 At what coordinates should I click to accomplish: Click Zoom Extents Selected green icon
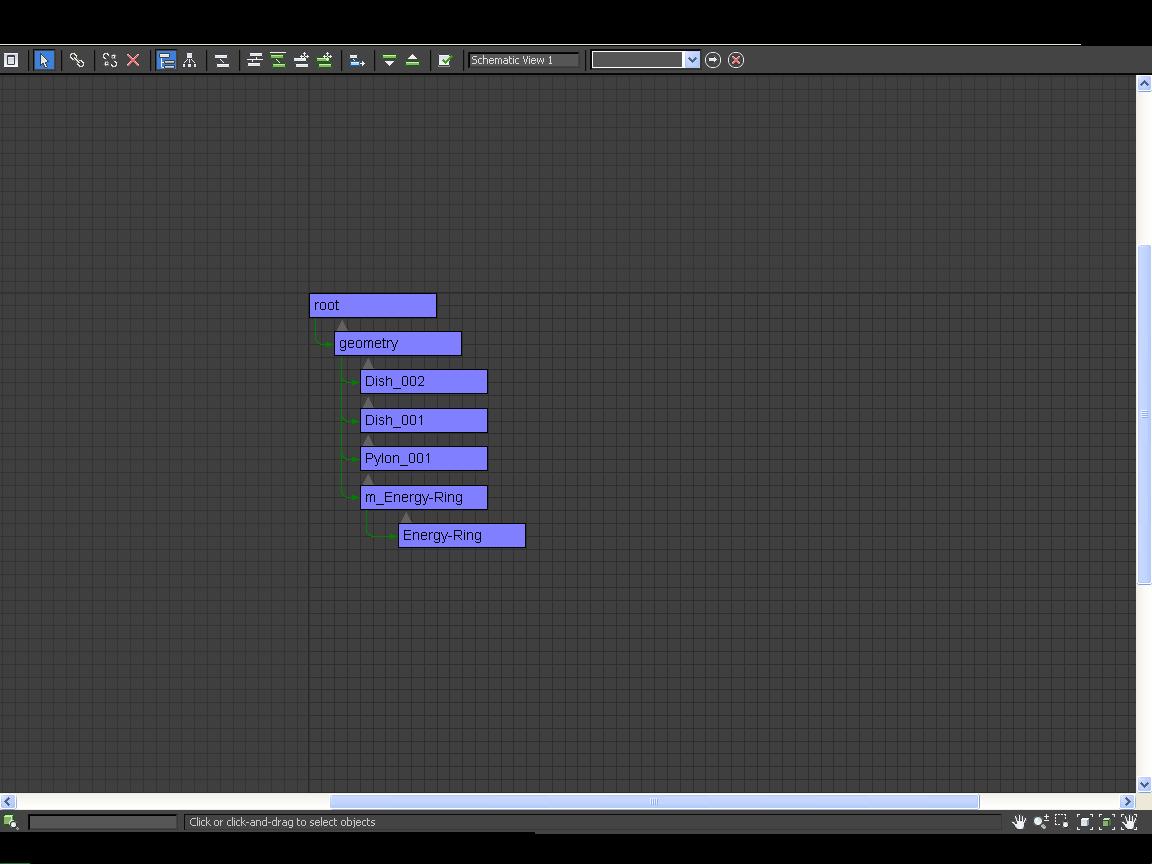click(1106, 822)
